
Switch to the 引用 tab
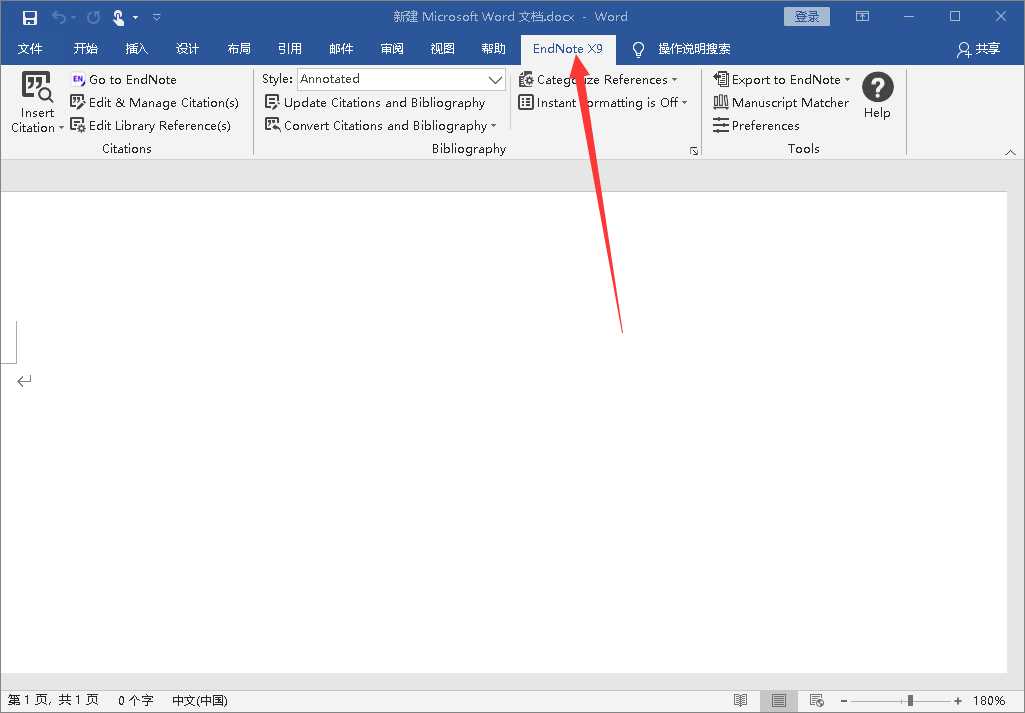coord(290,49)
